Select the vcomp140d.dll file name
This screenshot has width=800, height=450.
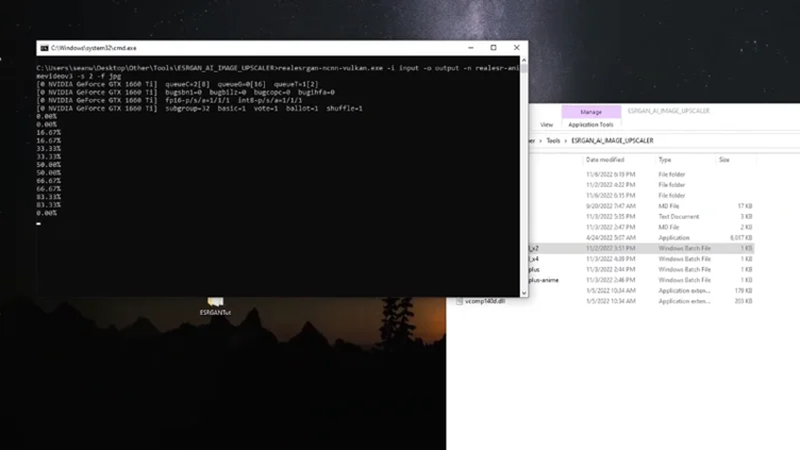[485, 302]
